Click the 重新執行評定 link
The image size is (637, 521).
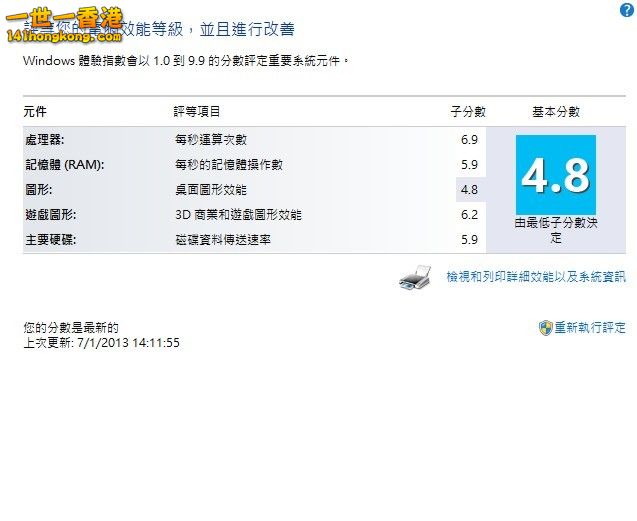pos(590,327)
